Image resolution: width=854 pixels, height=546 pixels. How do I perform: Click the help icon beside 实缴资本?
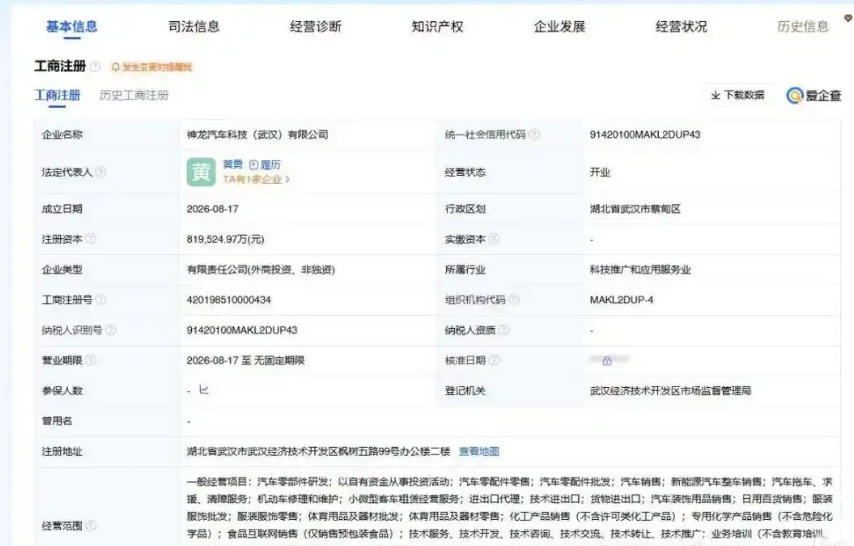coord(494,239)
